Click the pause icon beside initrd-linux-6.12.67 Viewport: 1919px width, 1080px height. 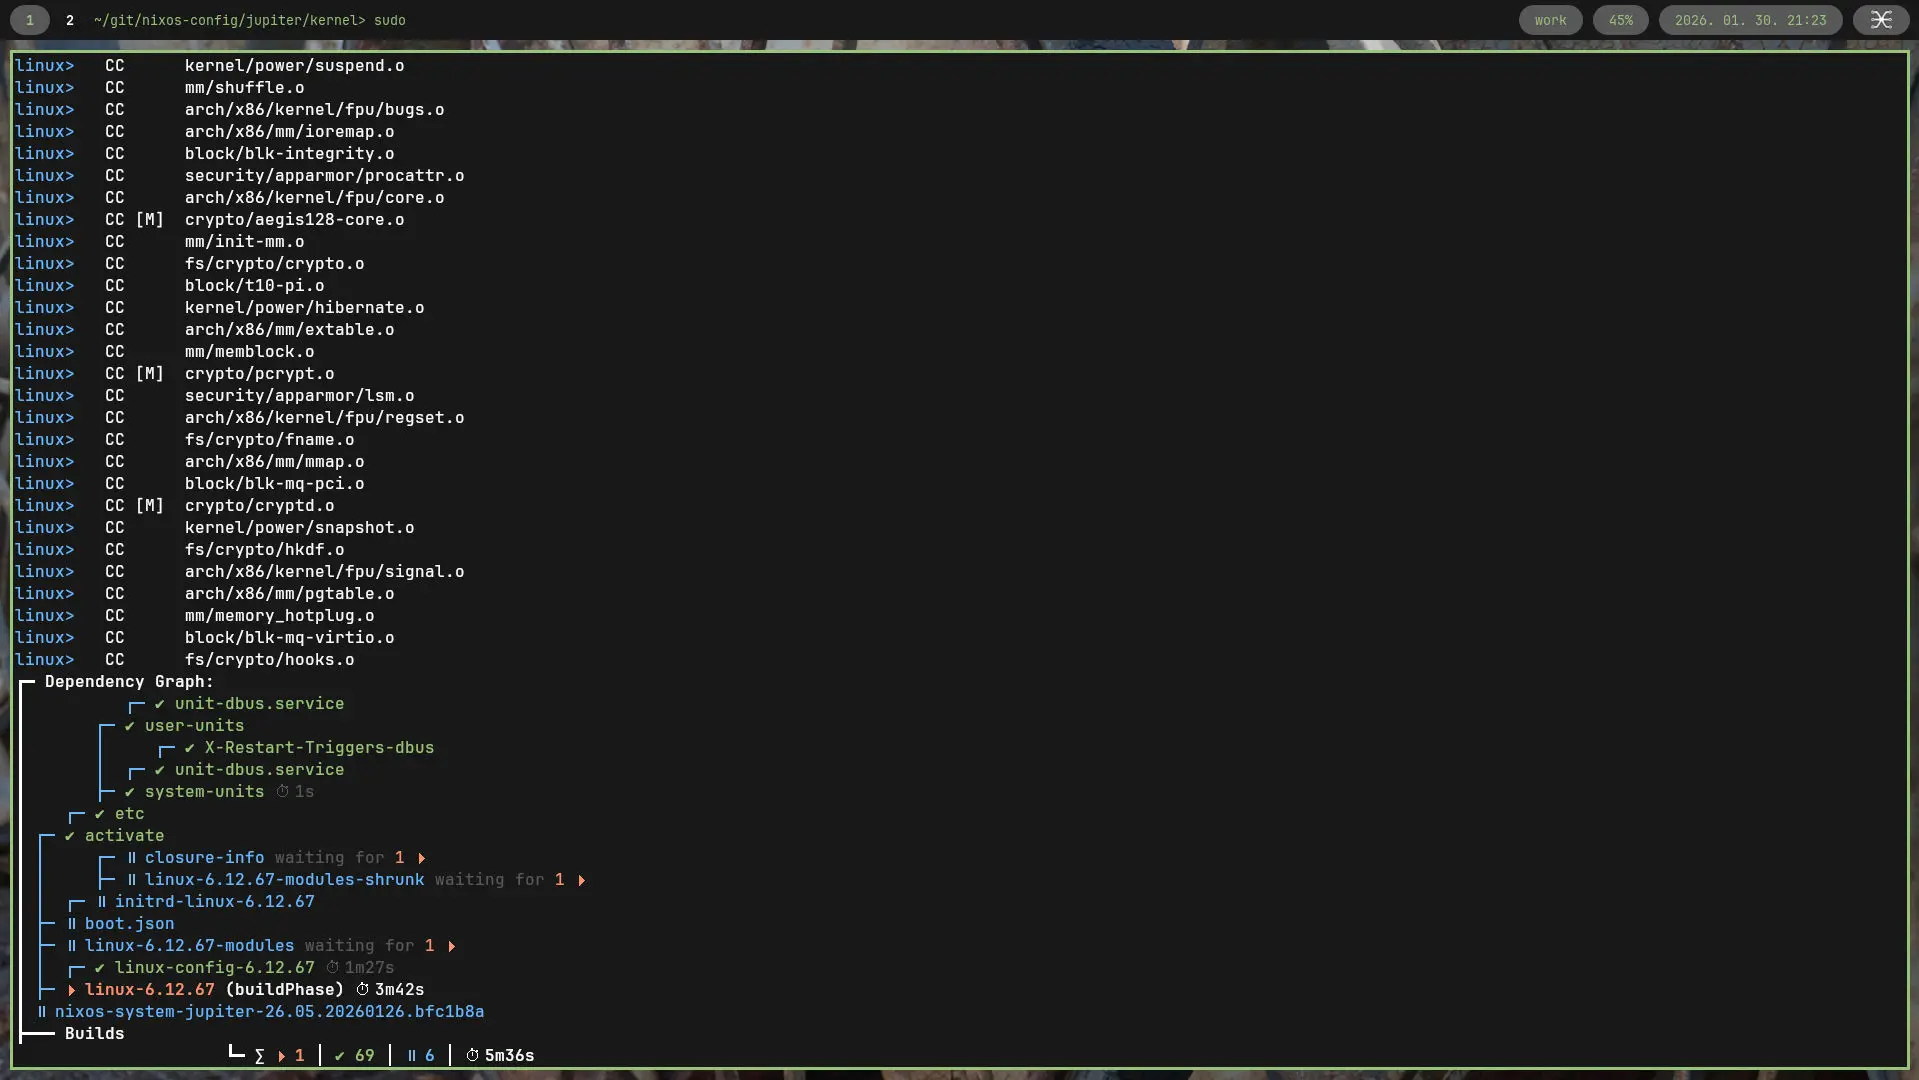point(101,902)
